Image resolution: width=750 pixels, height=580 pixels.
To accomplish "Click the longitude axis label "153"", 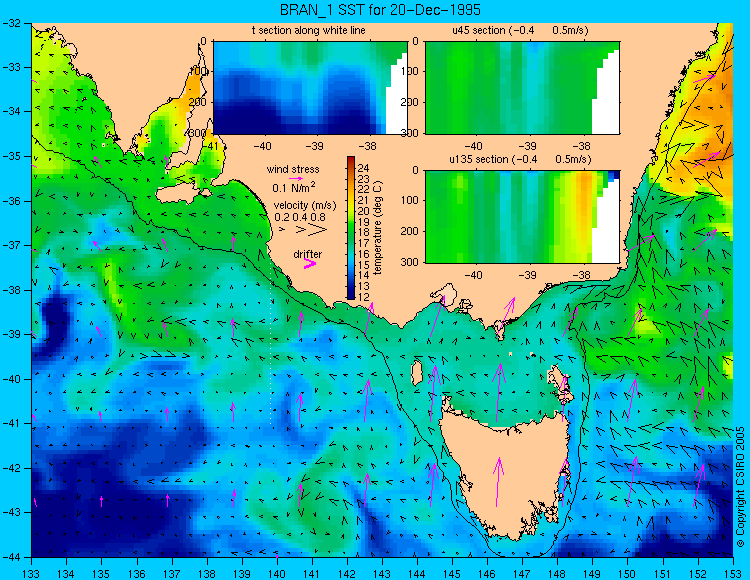I will (x=733, y=573).
